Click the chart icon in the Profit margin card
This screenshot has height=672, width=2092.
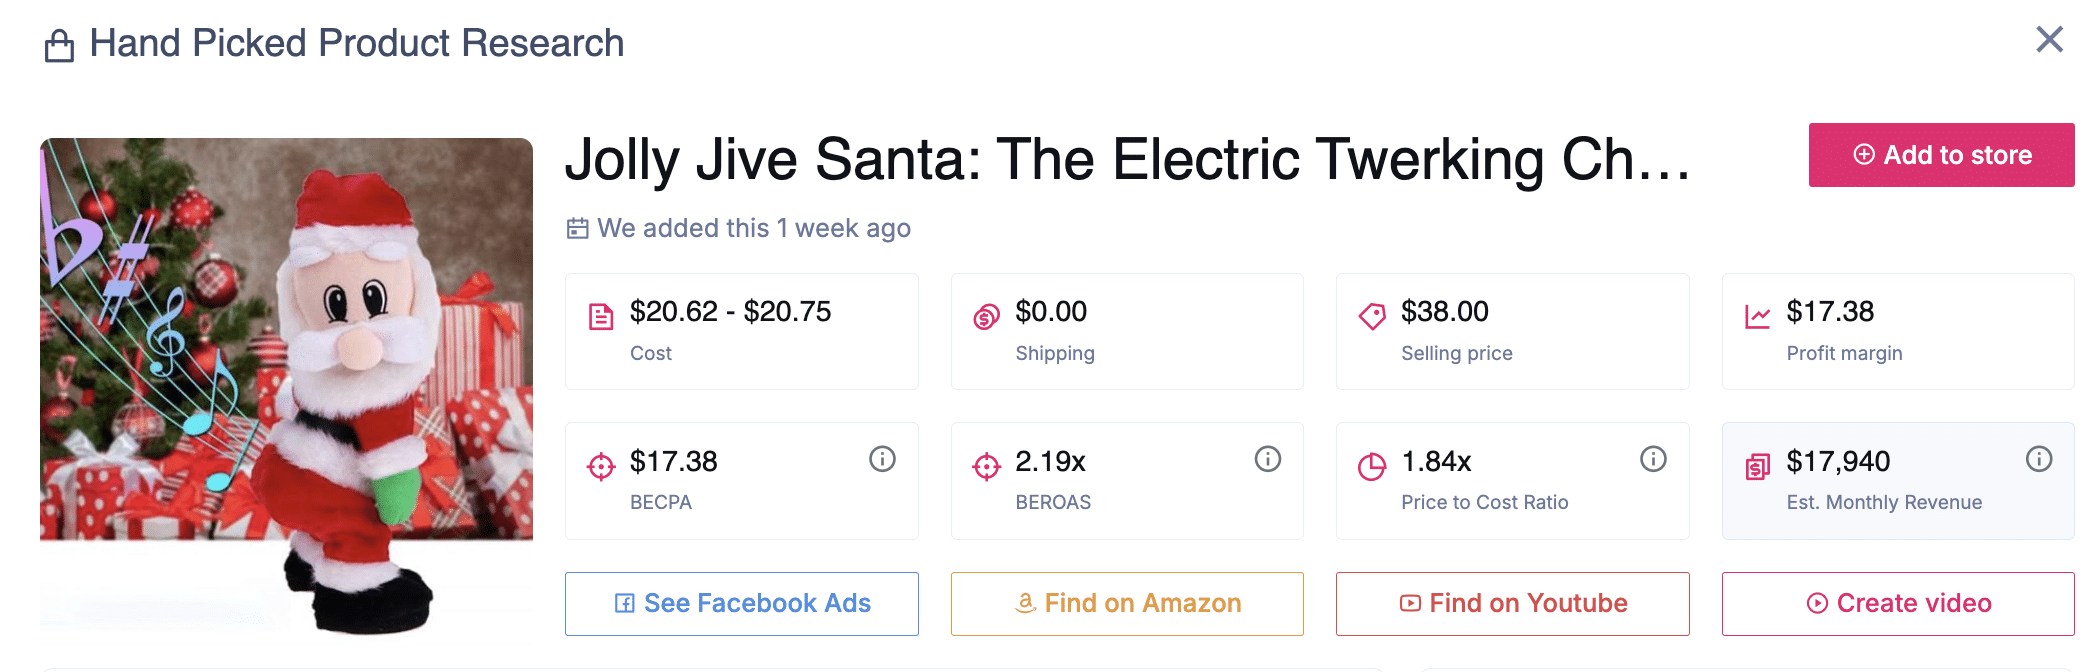pos(1756,313)
